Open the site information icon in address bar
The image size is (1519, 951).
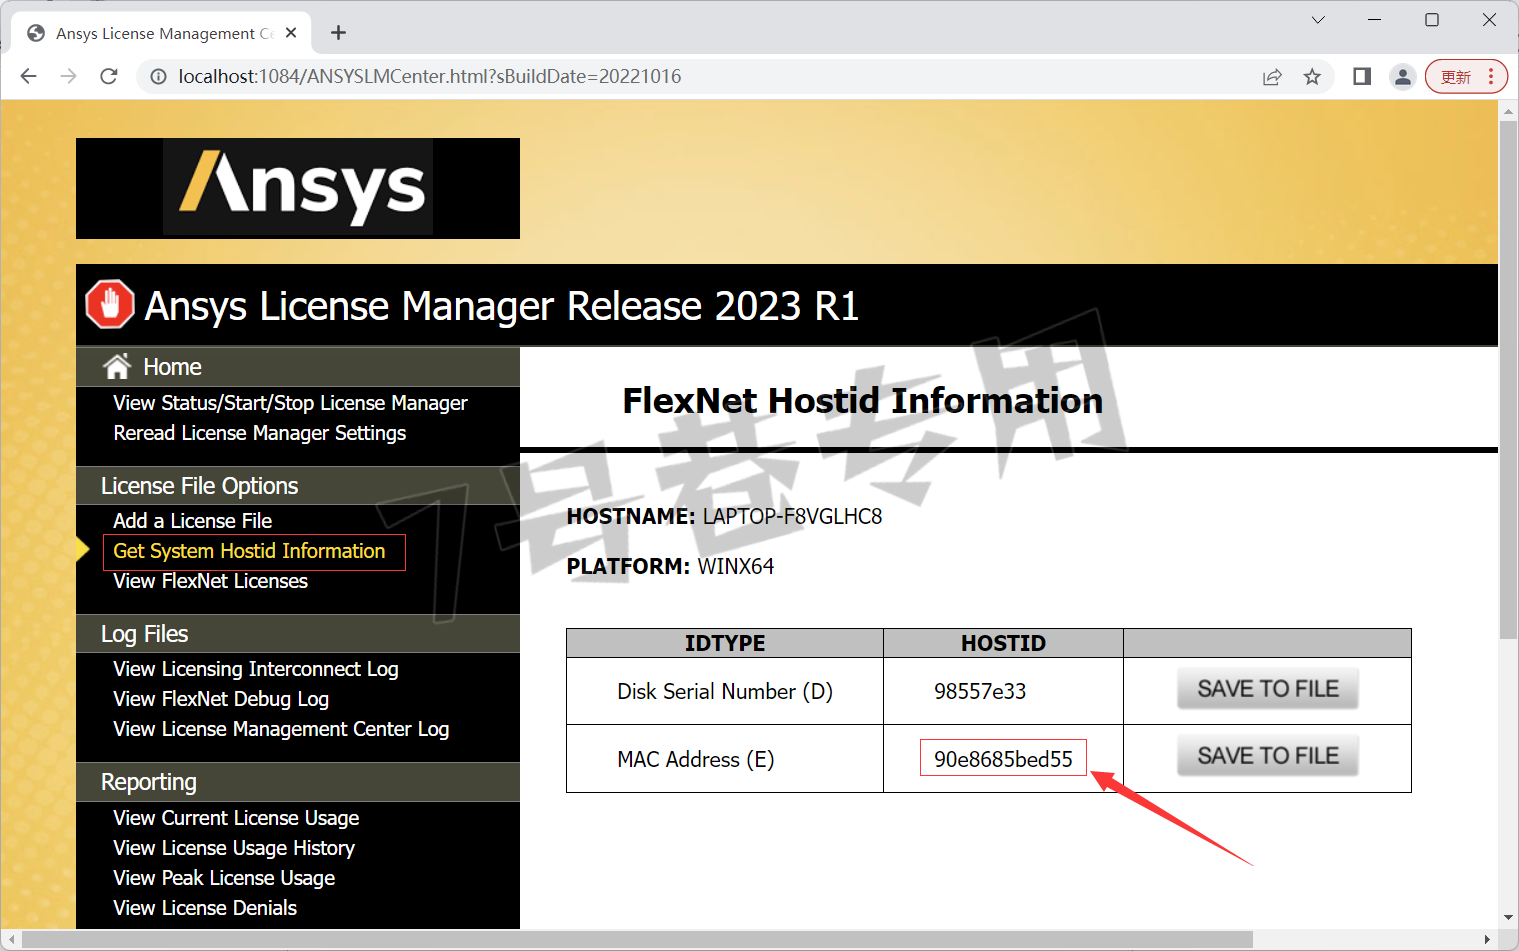pos(158,77)
